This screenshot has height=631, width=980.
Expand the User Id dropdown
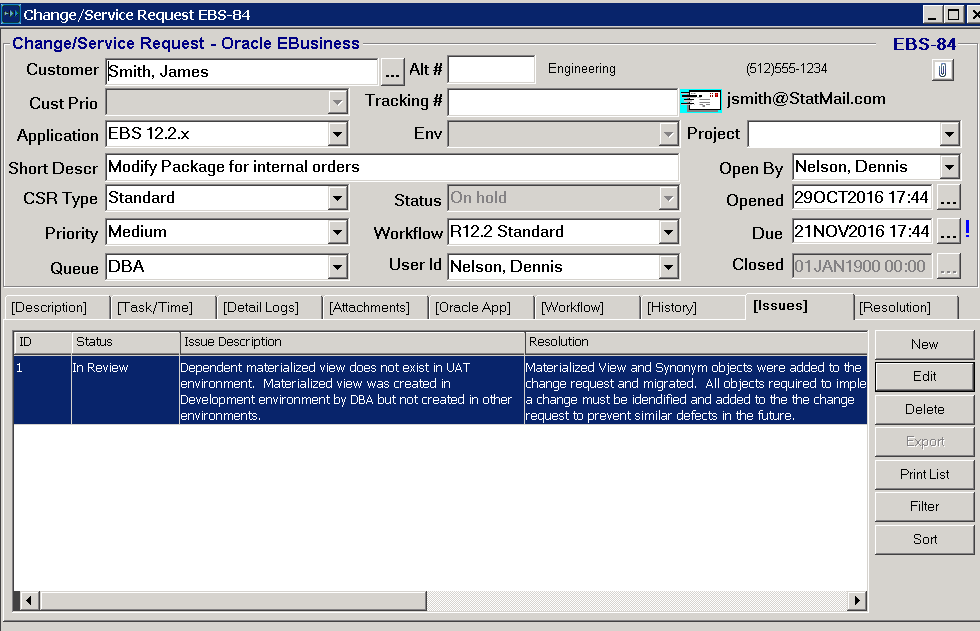pyautogui.click(x=668, y=267)
